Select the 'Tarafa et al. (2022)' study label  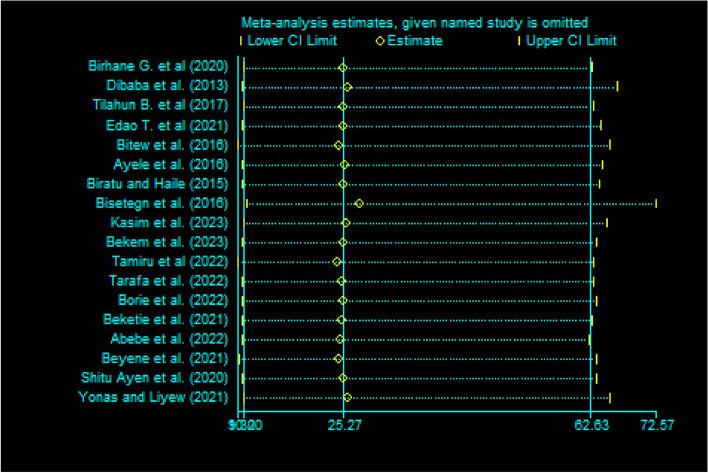coord(169,281)
